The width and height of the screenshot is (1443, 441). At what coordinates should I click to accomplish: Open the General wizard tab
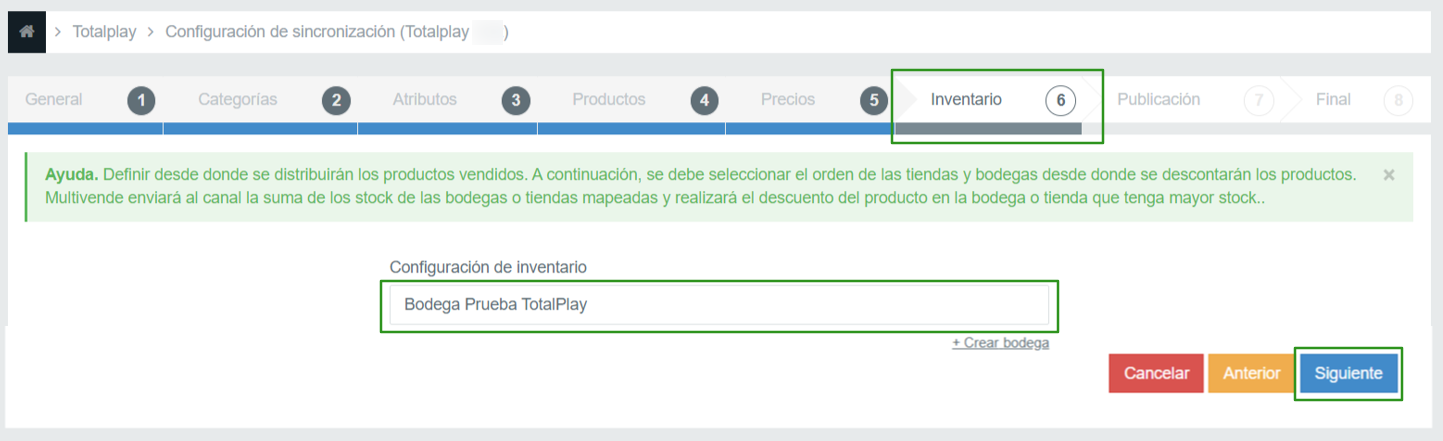pyautogui.click(x=54, y=100)
